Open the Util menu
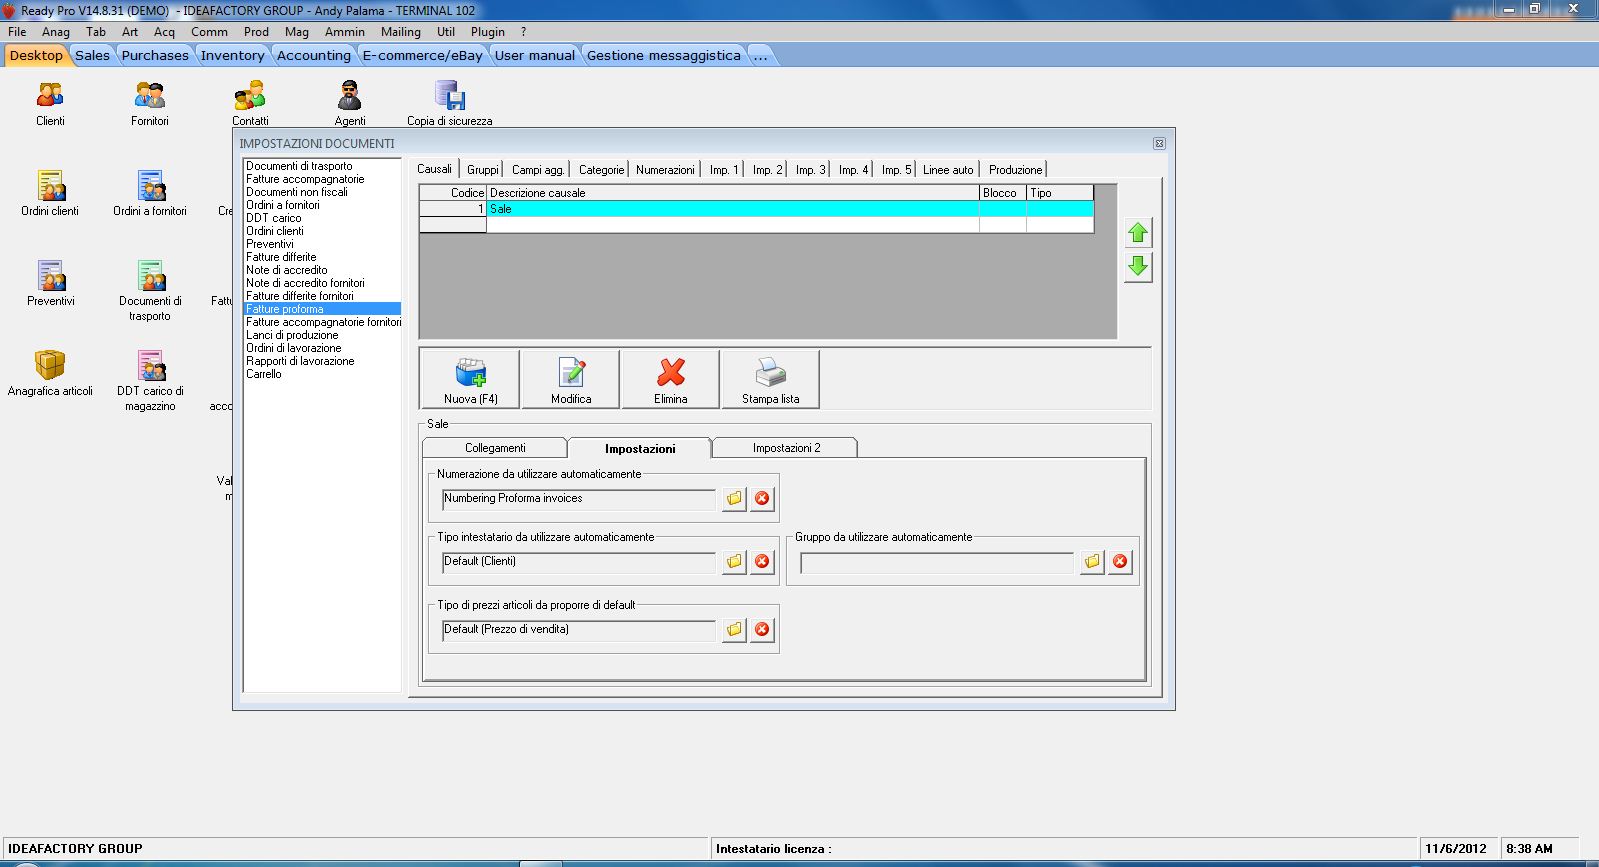 [446, 32]
